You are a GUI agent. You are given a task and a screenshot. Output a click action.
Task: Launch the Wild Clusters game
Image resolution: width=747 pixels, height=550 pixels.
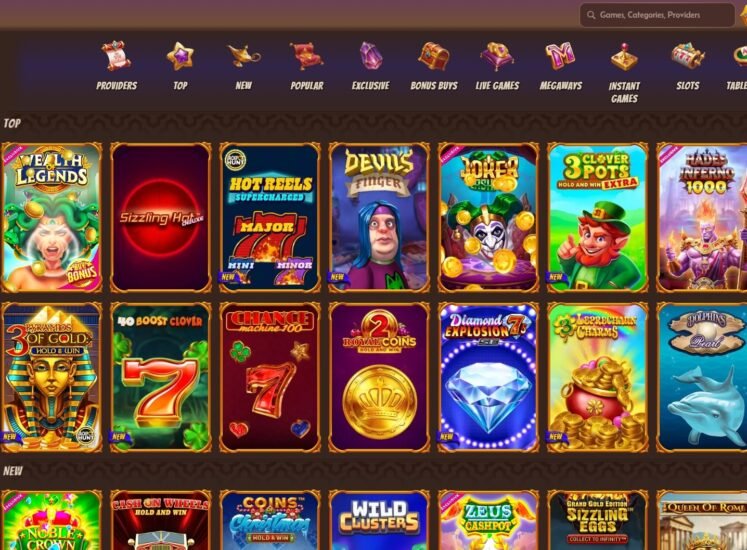click(379, 520)
